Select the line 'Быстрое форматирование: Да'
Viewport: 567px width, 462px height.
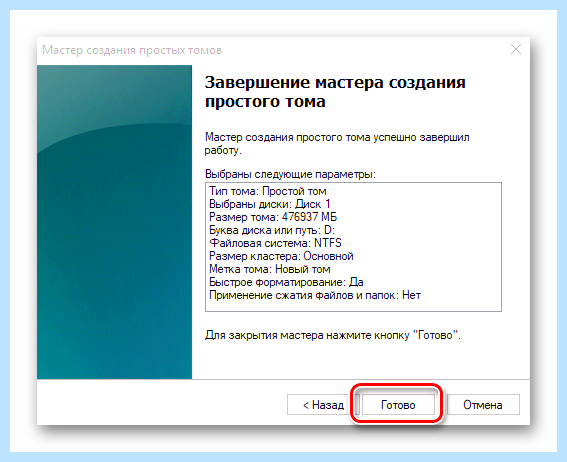point(286,282)
